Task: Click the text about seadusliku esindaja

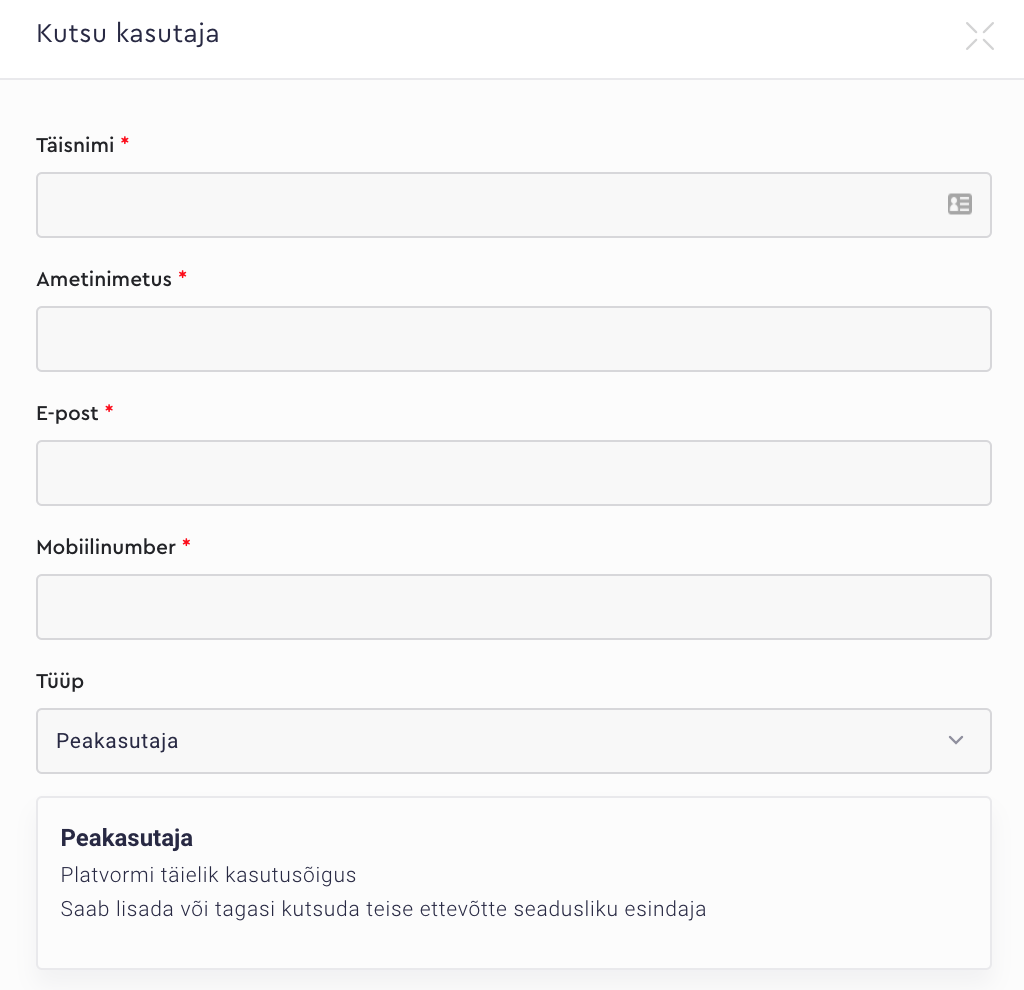Action: click(x=383, y=909)
